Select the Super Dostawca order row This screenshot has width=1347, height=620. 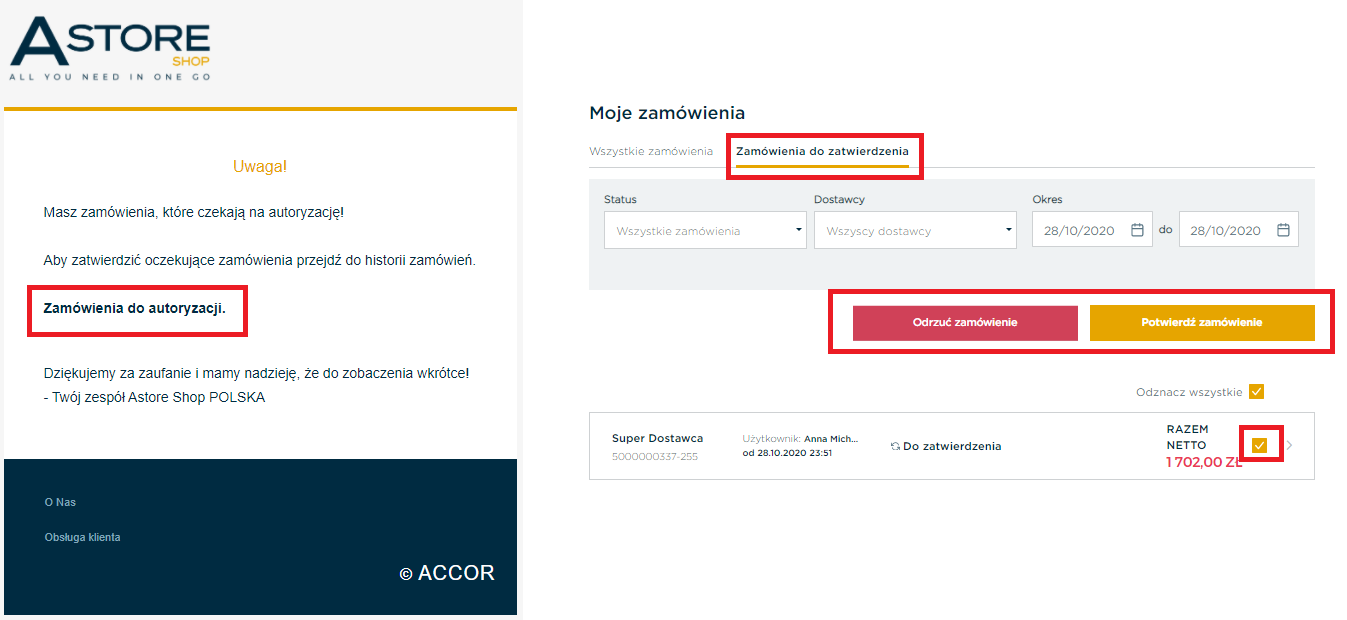[952, 446]
